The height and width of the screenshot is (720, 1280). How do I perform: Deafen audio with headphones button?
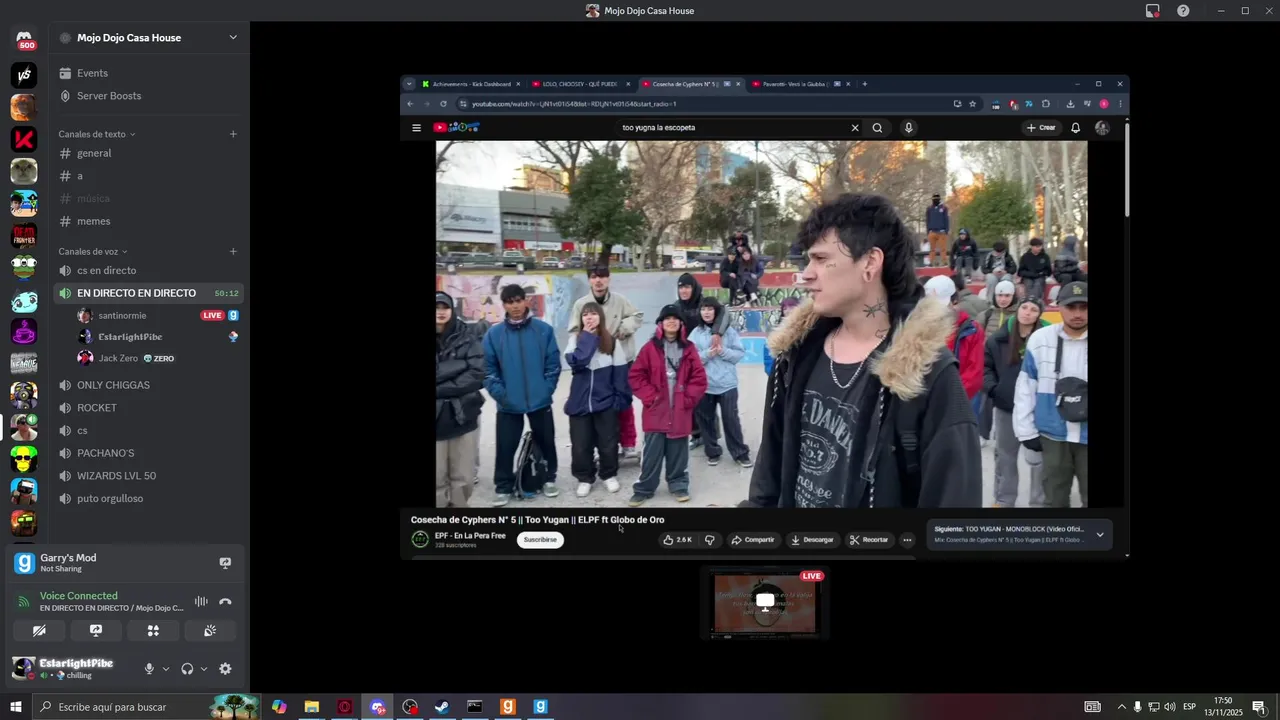187,669
